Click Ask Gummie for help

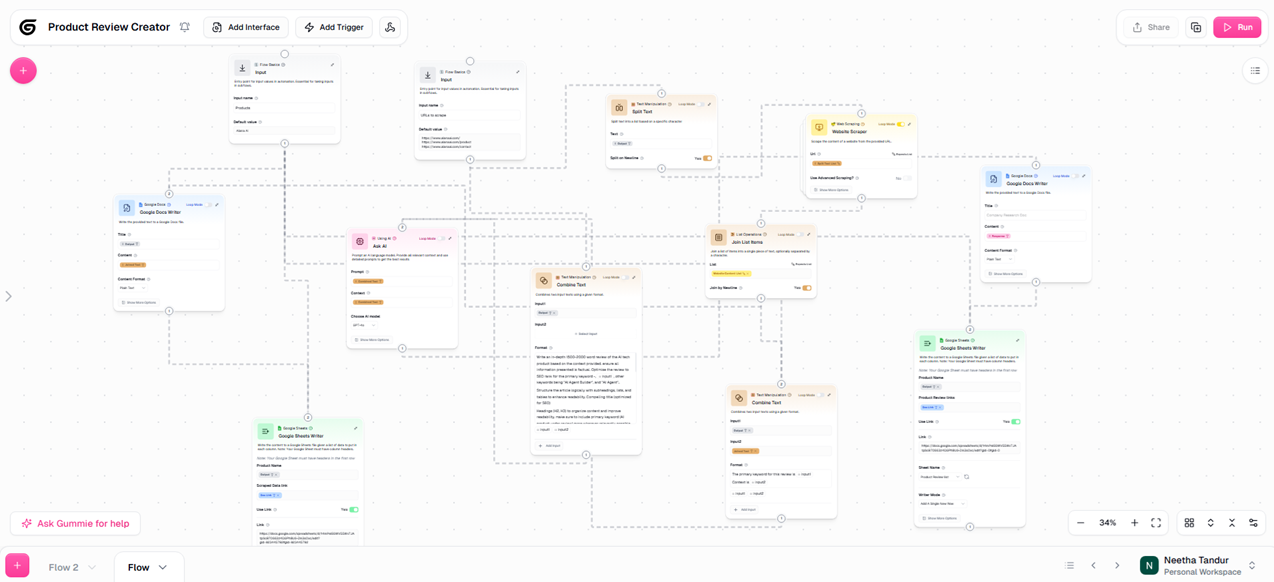[75, 522]
